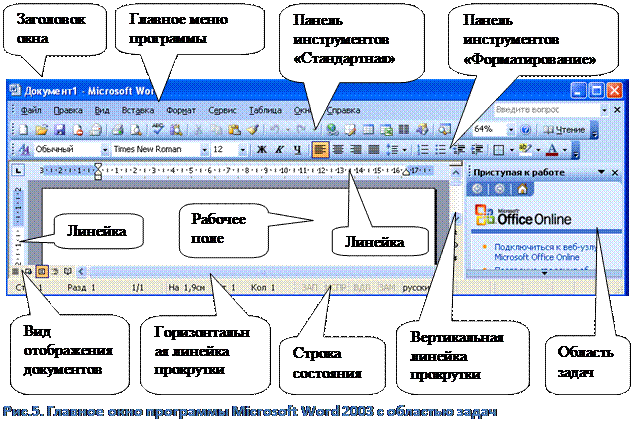The image size is (633, 434).
Task: Click the Insert Table icon
Action: click(368, 130)
